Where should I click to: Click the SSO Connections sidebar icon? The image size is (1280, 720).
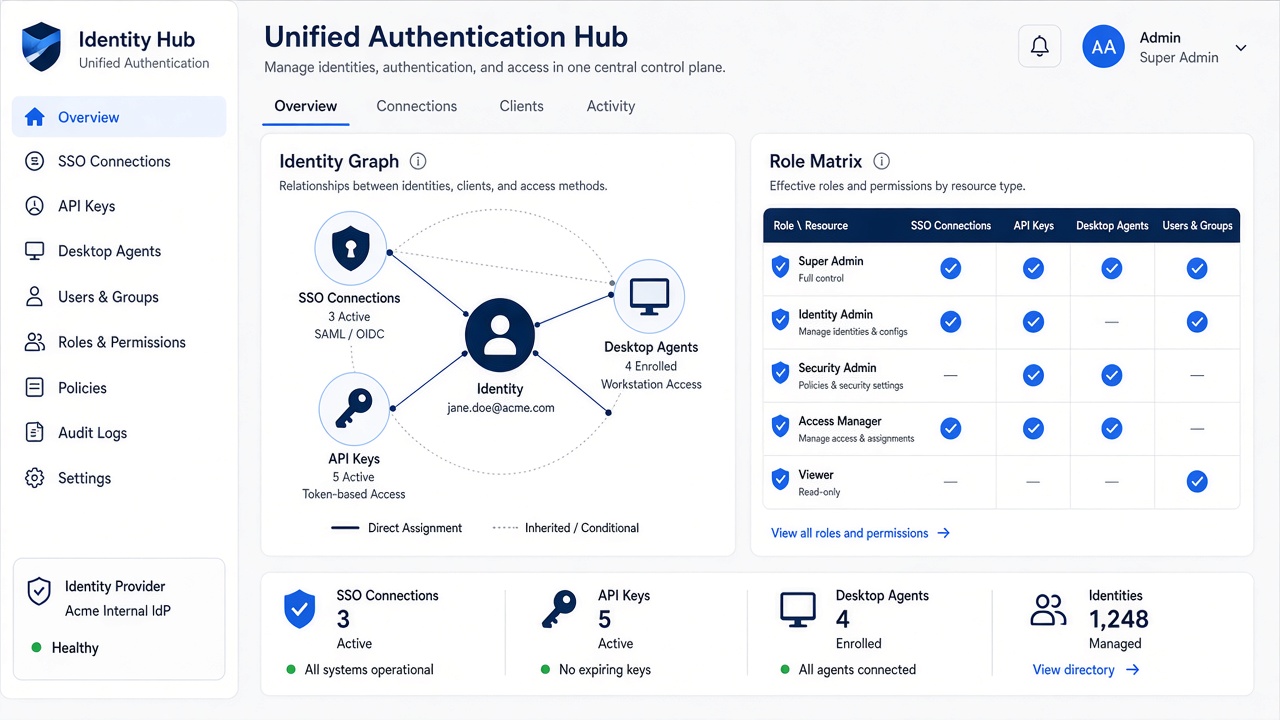[x=35, y=161]
